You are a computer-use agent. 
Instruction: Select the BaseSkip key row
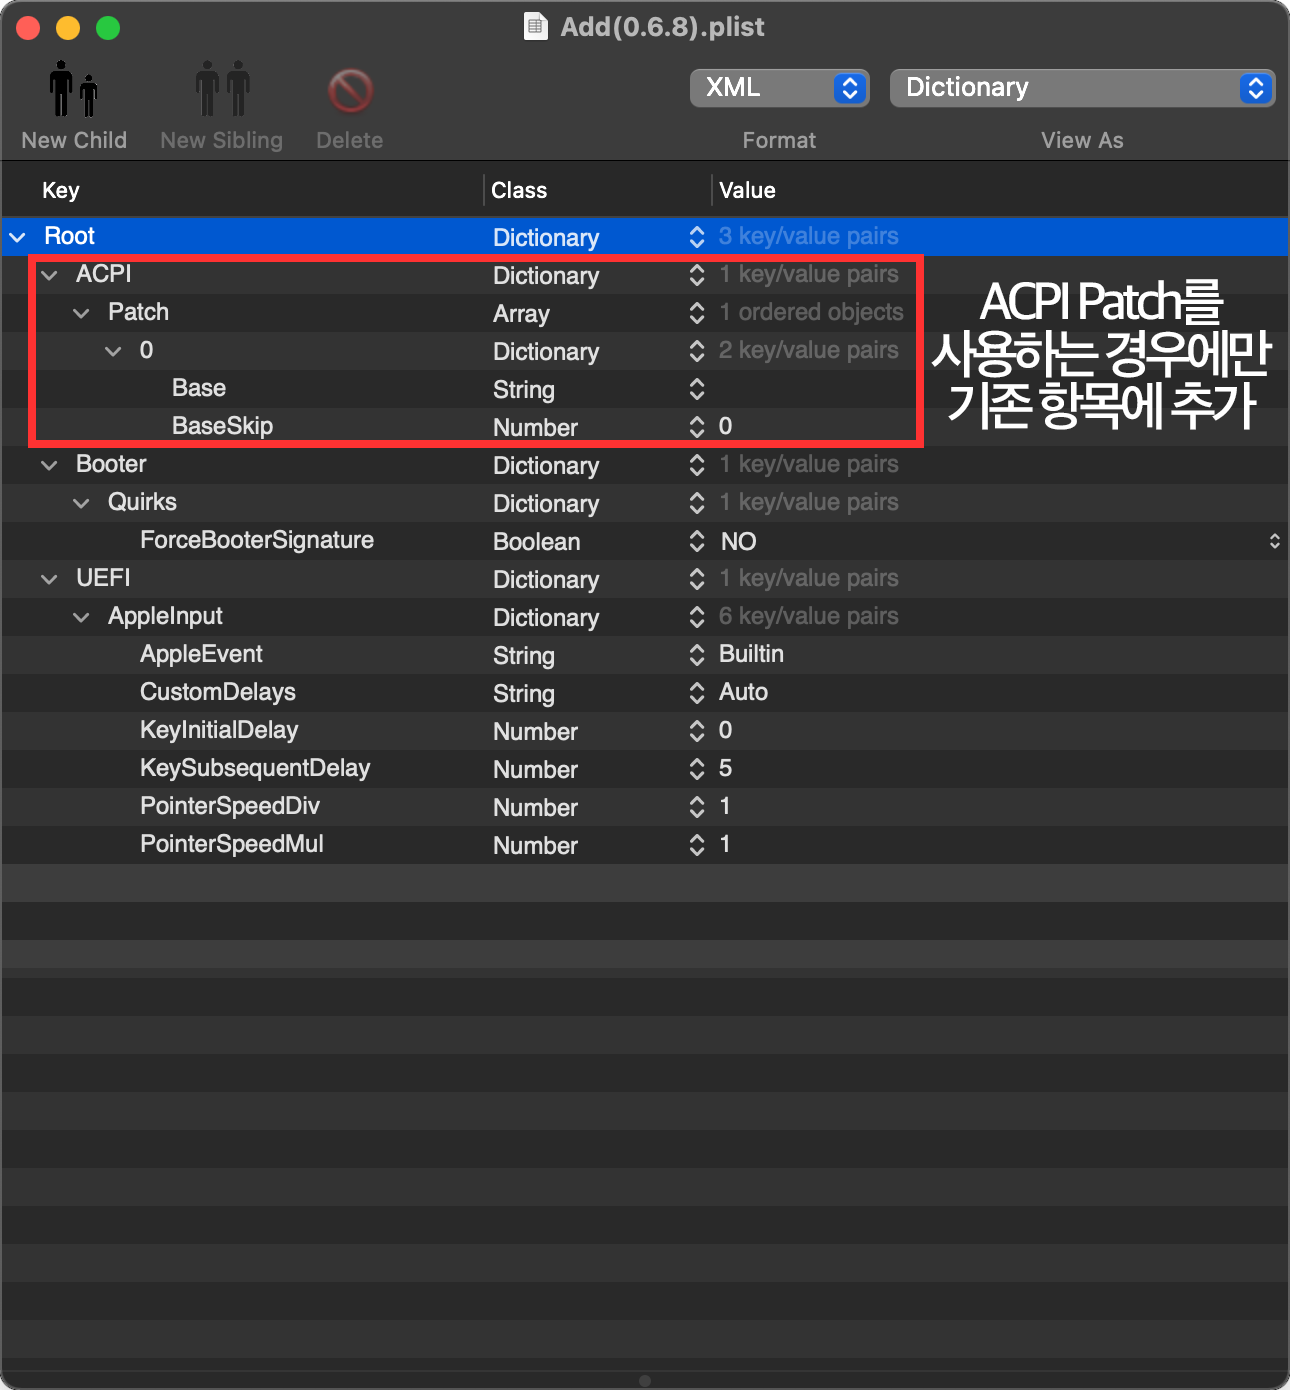pyautogui.click(x=222, y=426)
